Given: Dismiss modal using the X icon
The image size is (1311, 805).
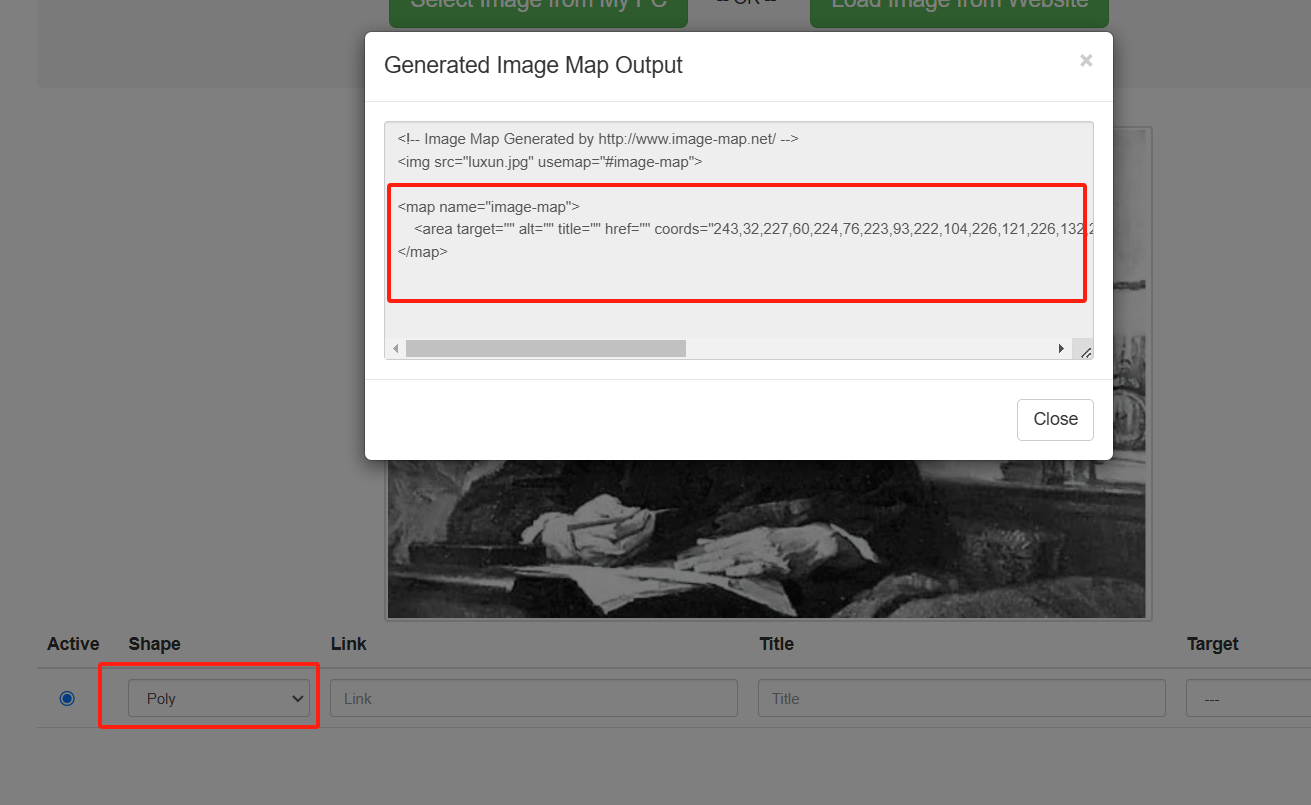Looking at the screenshot, I should pyautogui.click(x=1086, y=60).
